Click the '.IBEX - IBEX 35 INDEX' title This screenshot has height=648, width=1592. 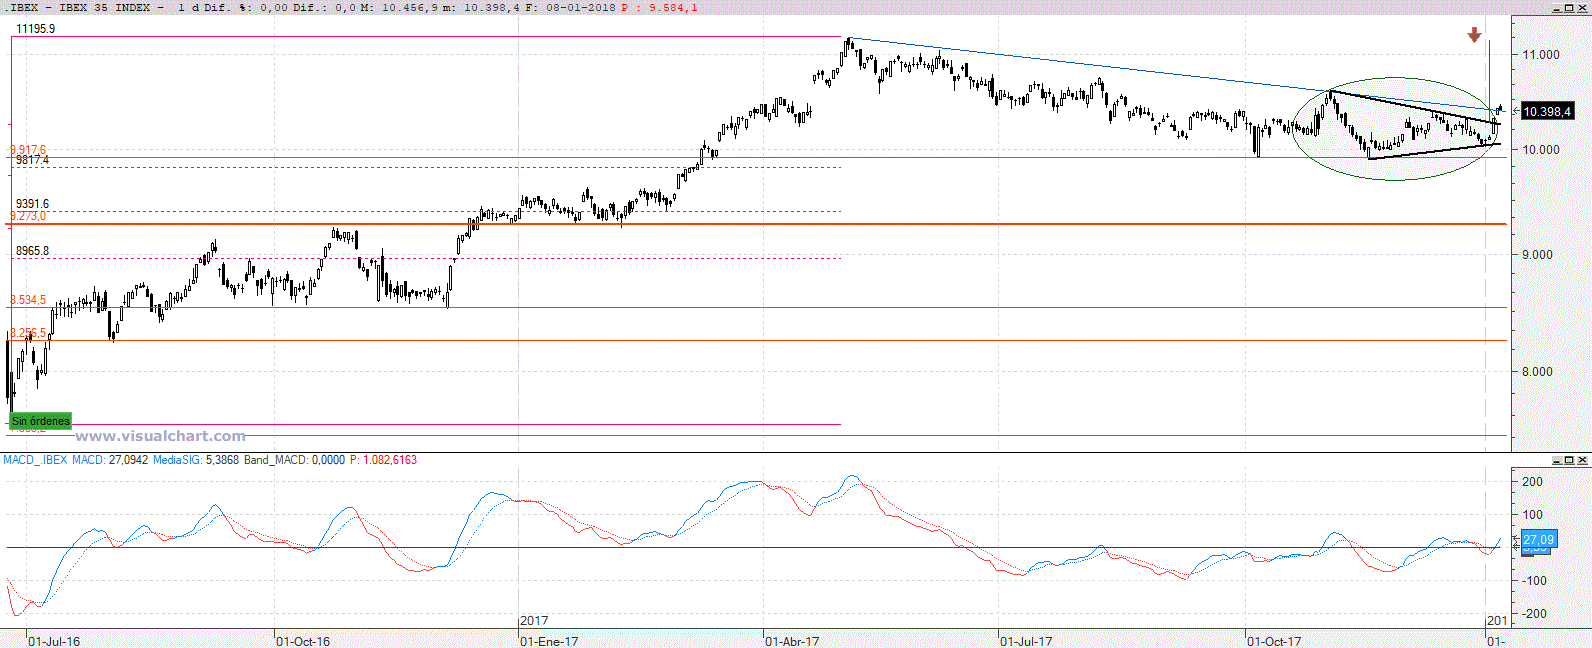(x=79, y=7)
